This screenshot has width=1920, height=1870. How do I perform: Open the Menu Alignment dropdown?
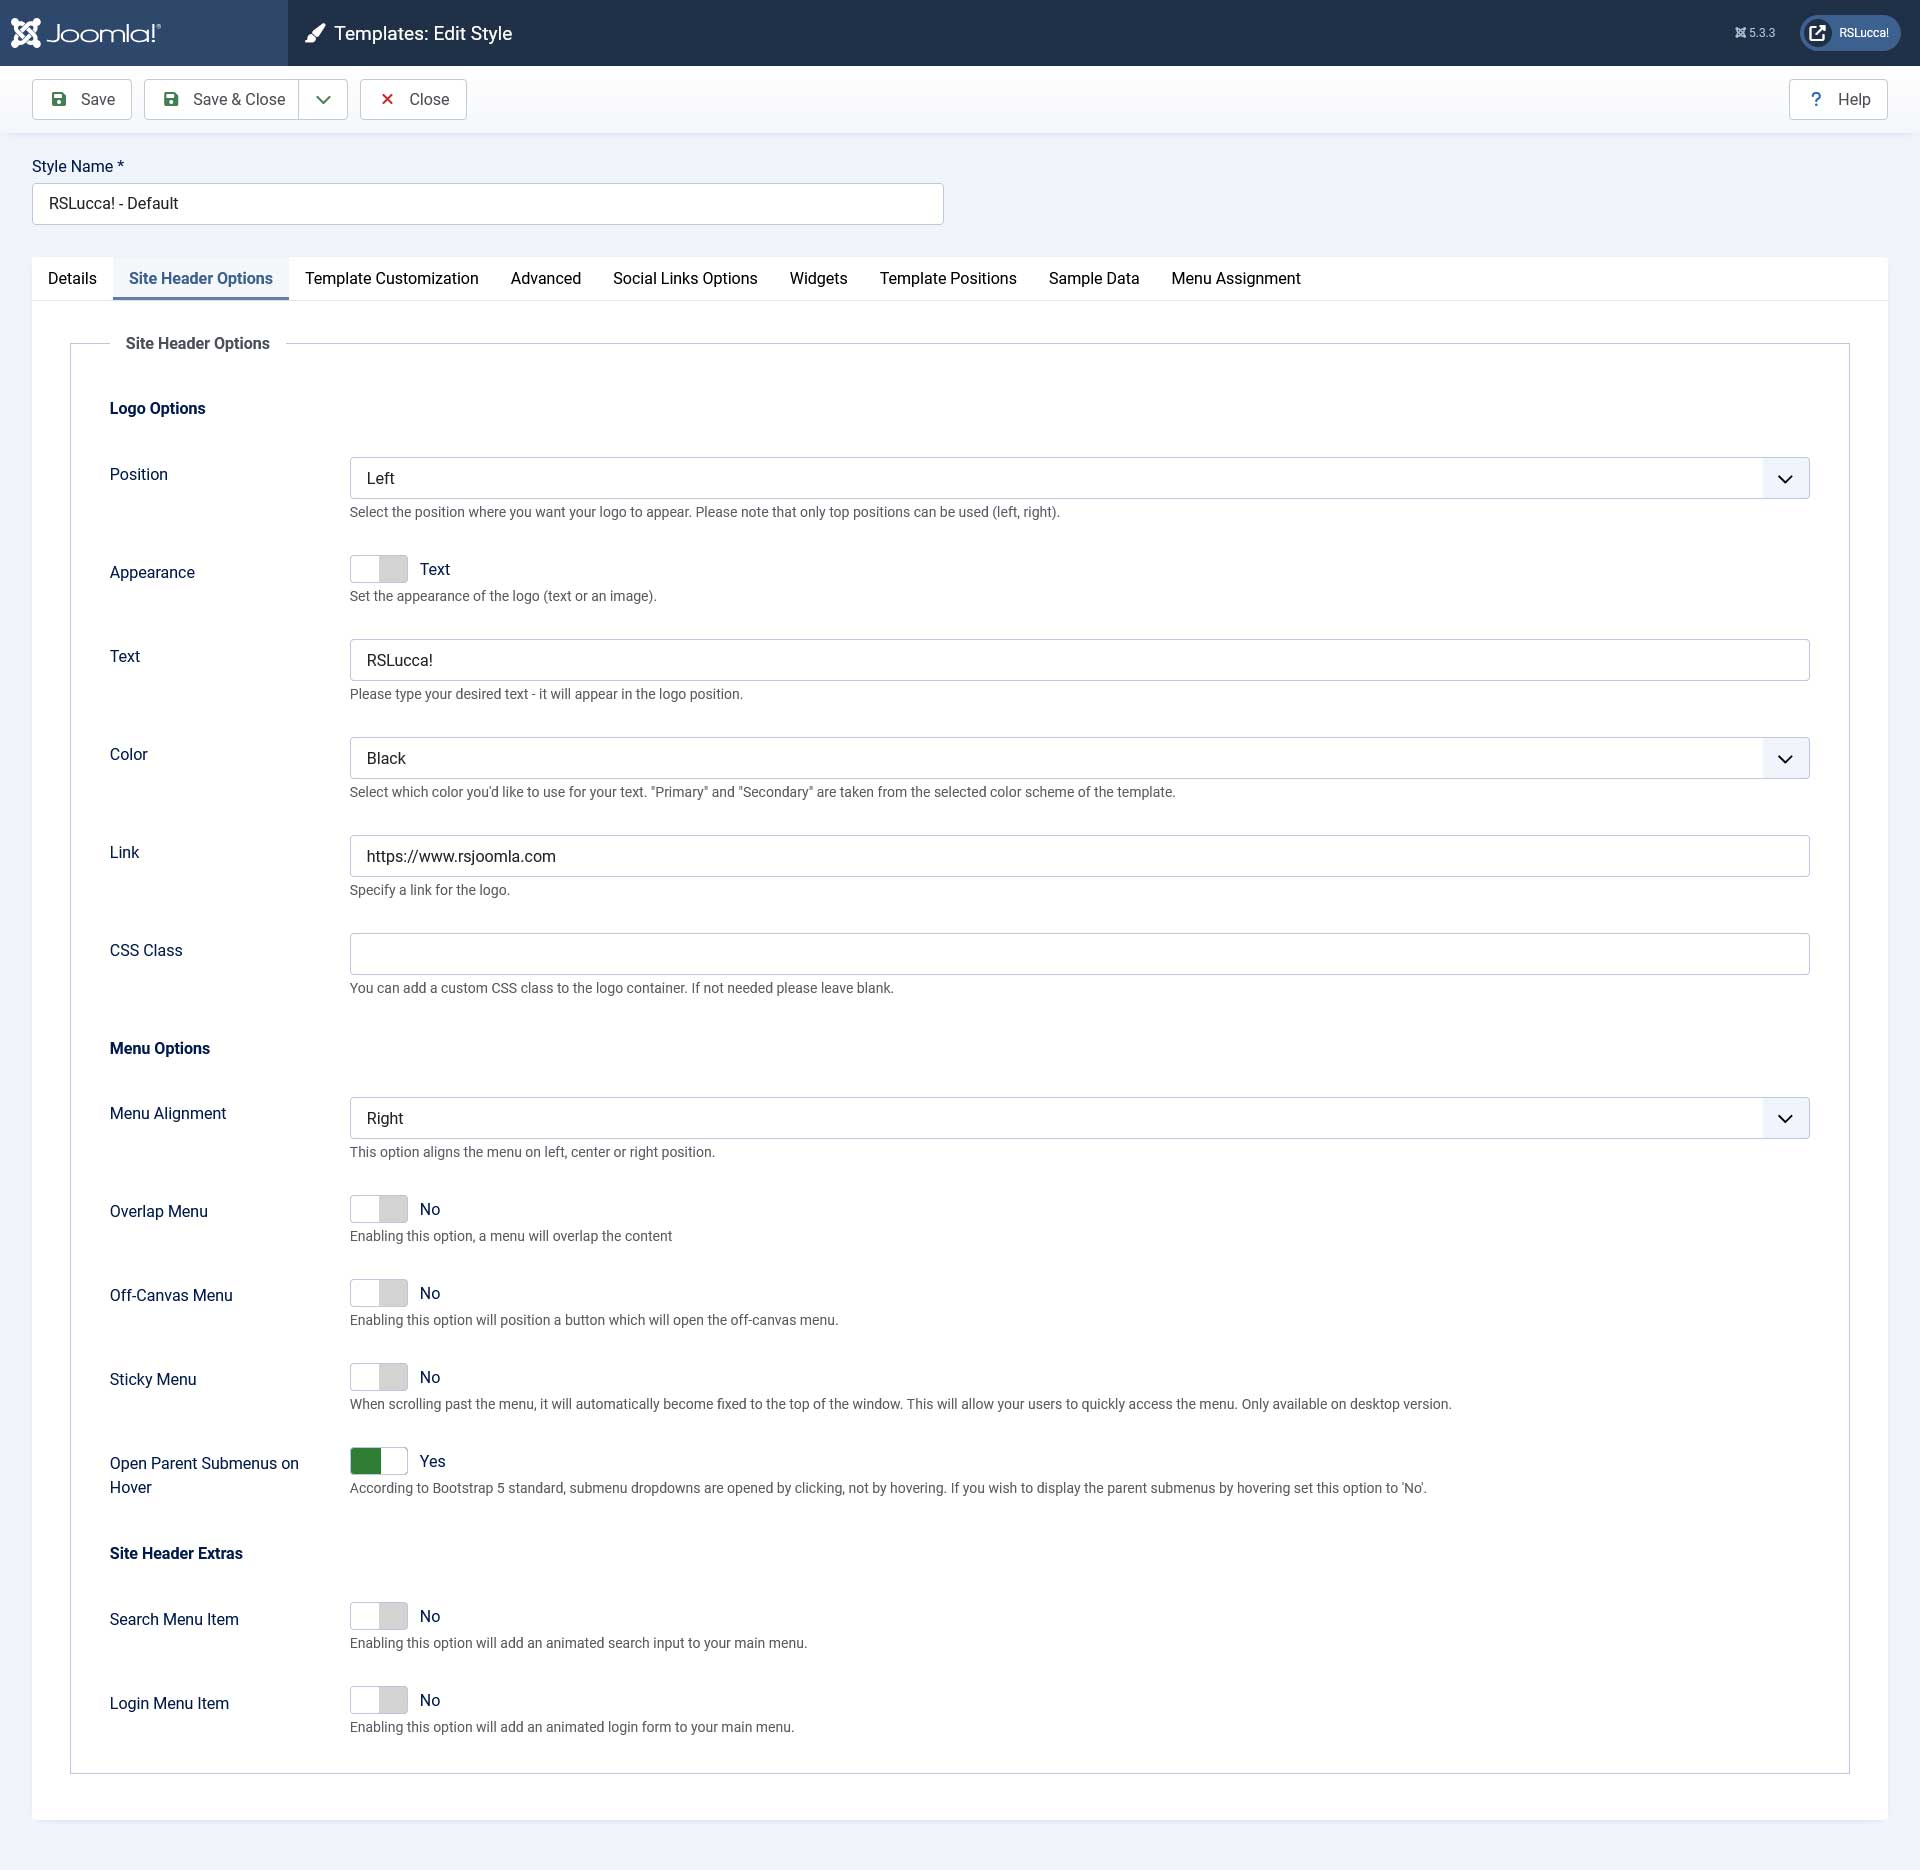click(1078, 1118)
